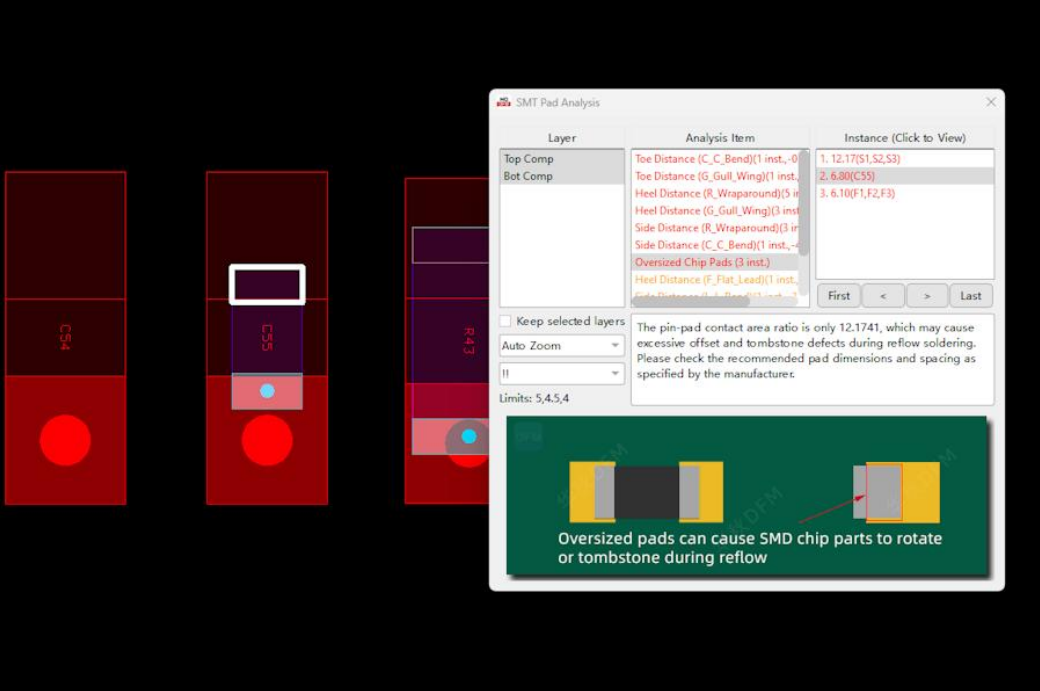Screen dimensions: 1040x691
Task: Select the Top Comp layer
Action: [x=529, y=159]
